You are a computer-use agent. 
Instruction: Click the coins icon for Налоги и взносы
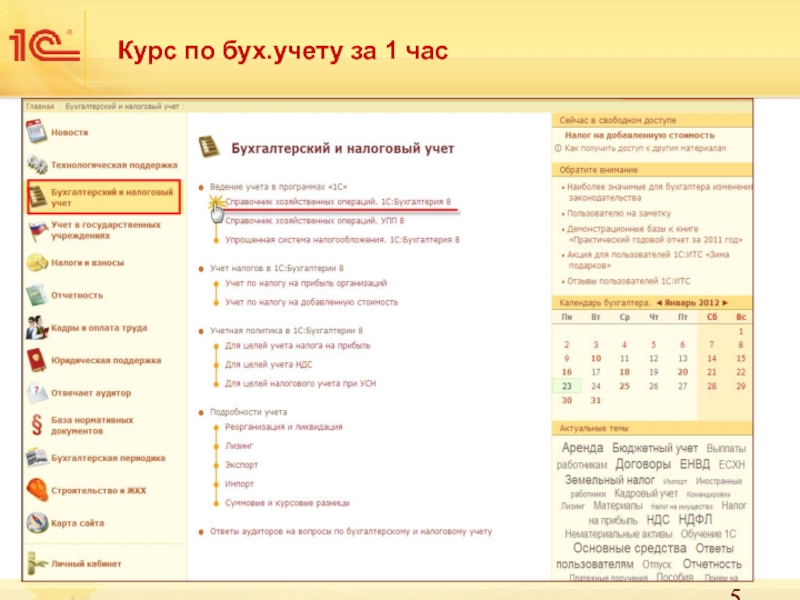pyautogui.click(x=37, y=263)
